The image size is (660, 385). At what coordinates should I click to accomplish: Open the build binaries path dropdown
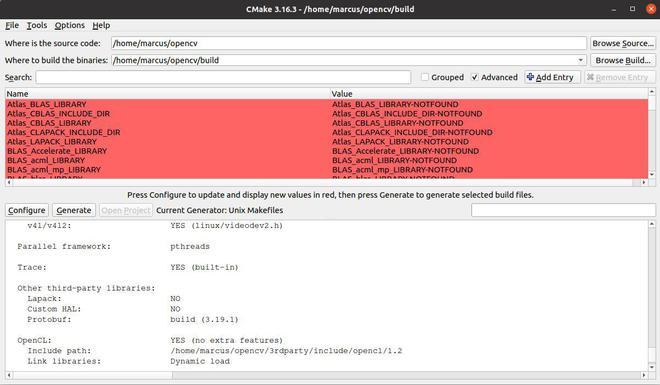point(580,60)
